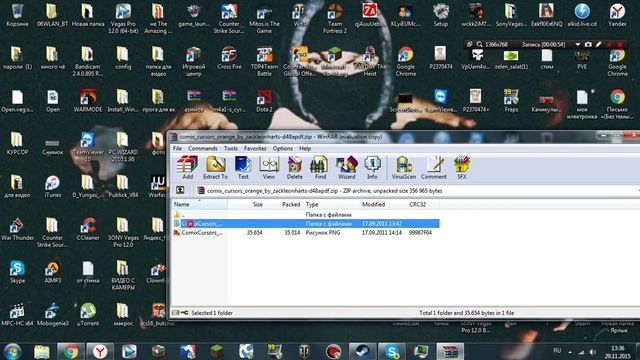This screenshot has width=640, height=360.
Task: Sort file list by Name column
Action: (199, 204)
